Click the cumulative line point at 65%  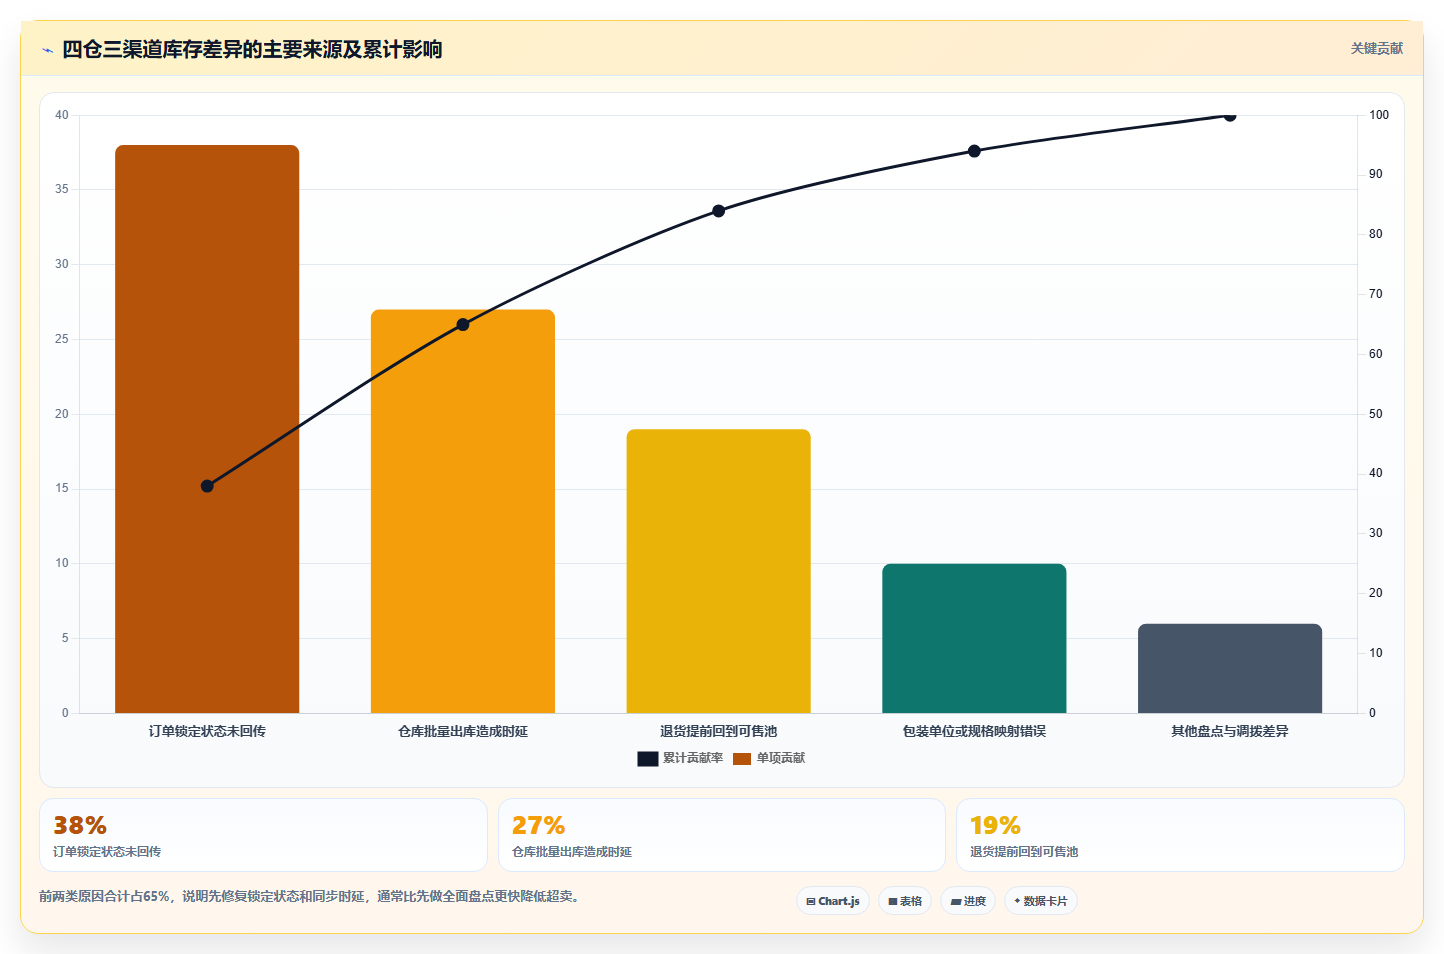(463, 325)
